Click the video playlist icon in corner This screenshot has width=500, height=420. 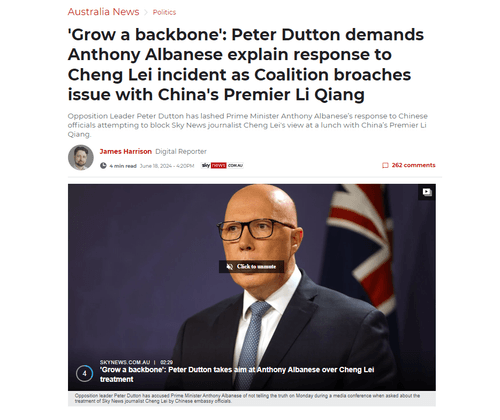[427, 192]
